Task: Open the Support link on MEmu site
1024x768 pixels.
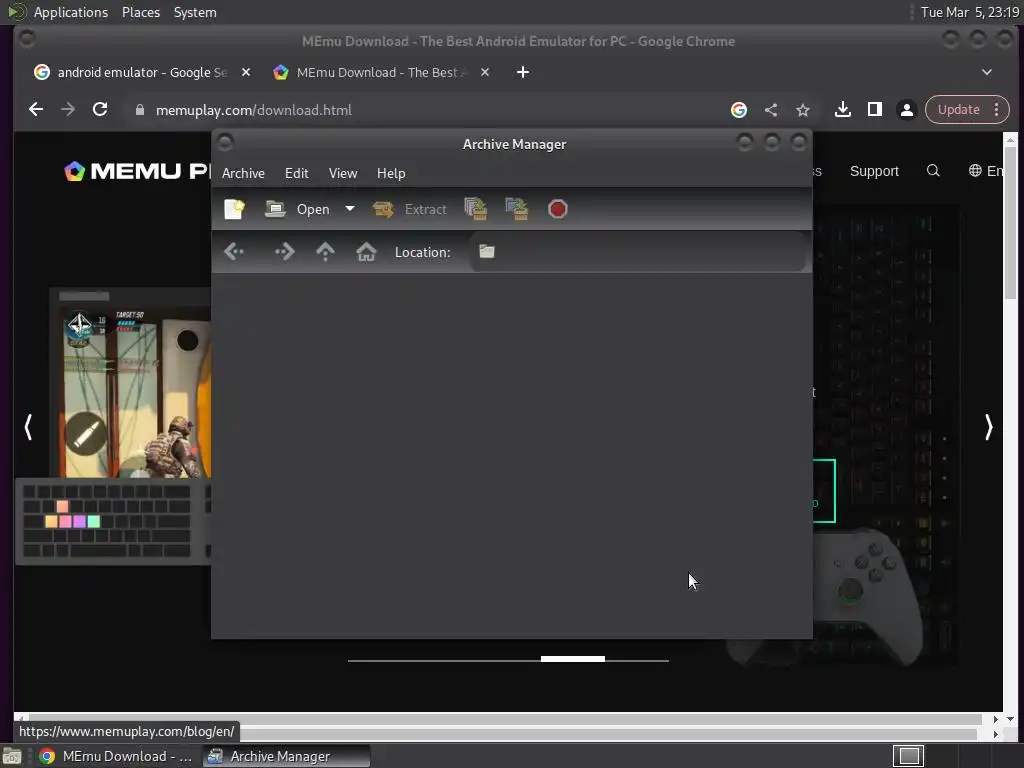Action: pyautogui.click(x=874, y=171)
